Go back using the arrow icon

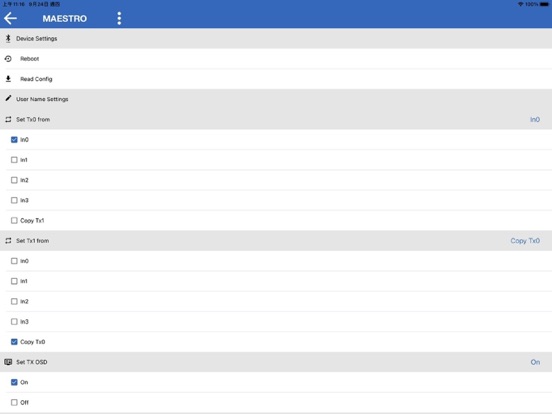click(x=10, y=18)
